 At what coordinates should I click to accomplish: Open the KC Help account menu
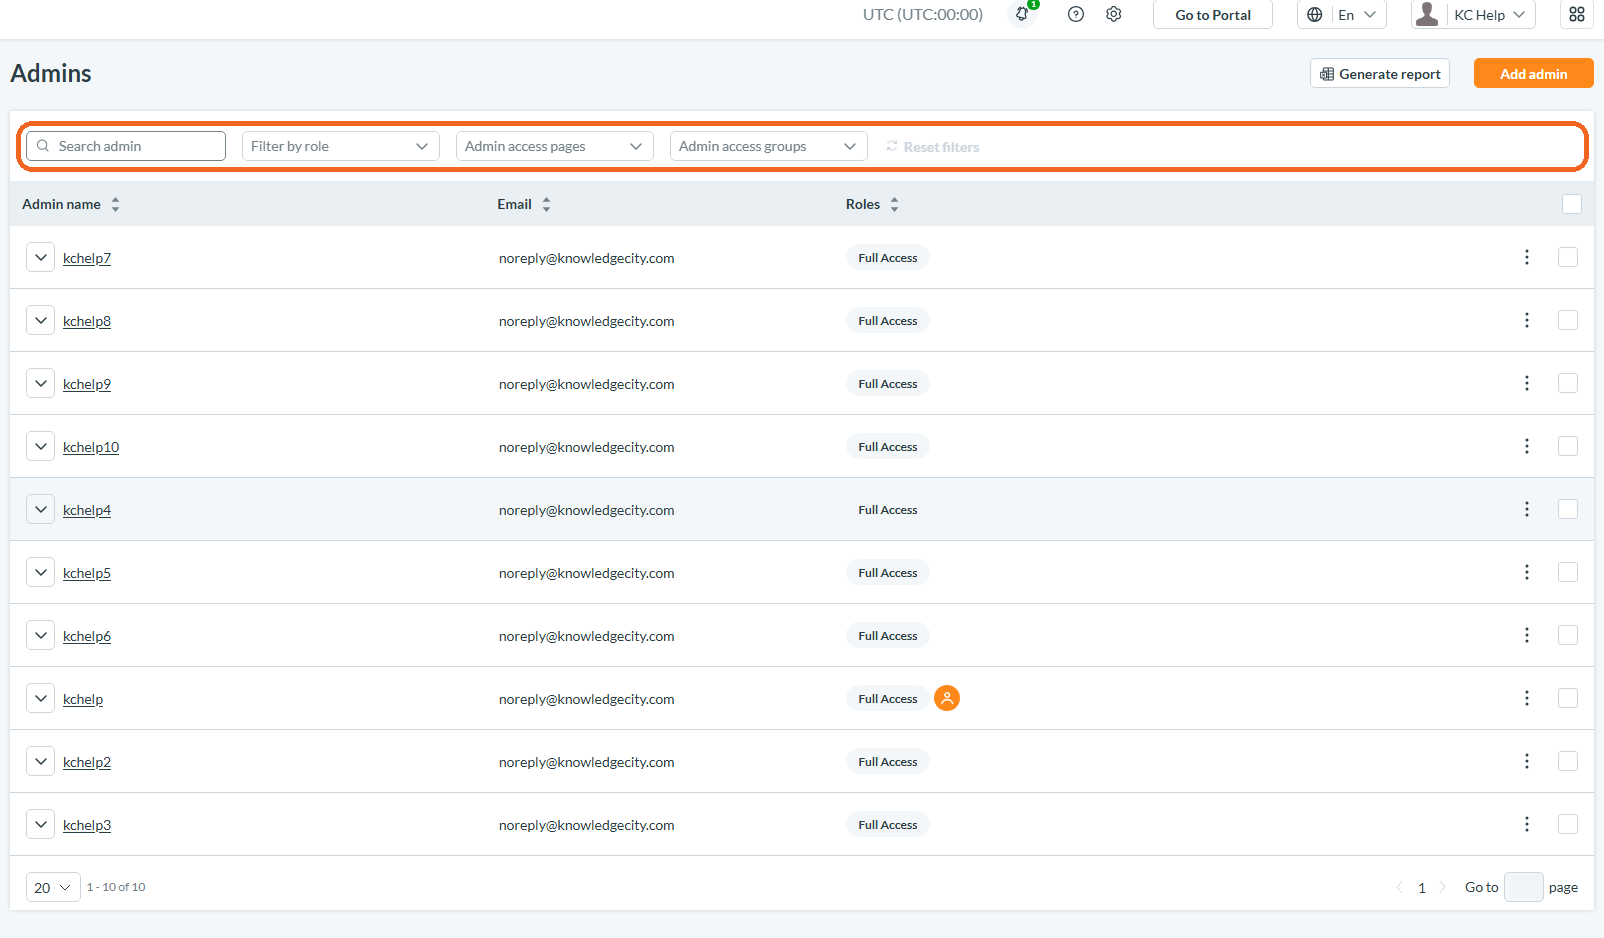coord(1473,14)
